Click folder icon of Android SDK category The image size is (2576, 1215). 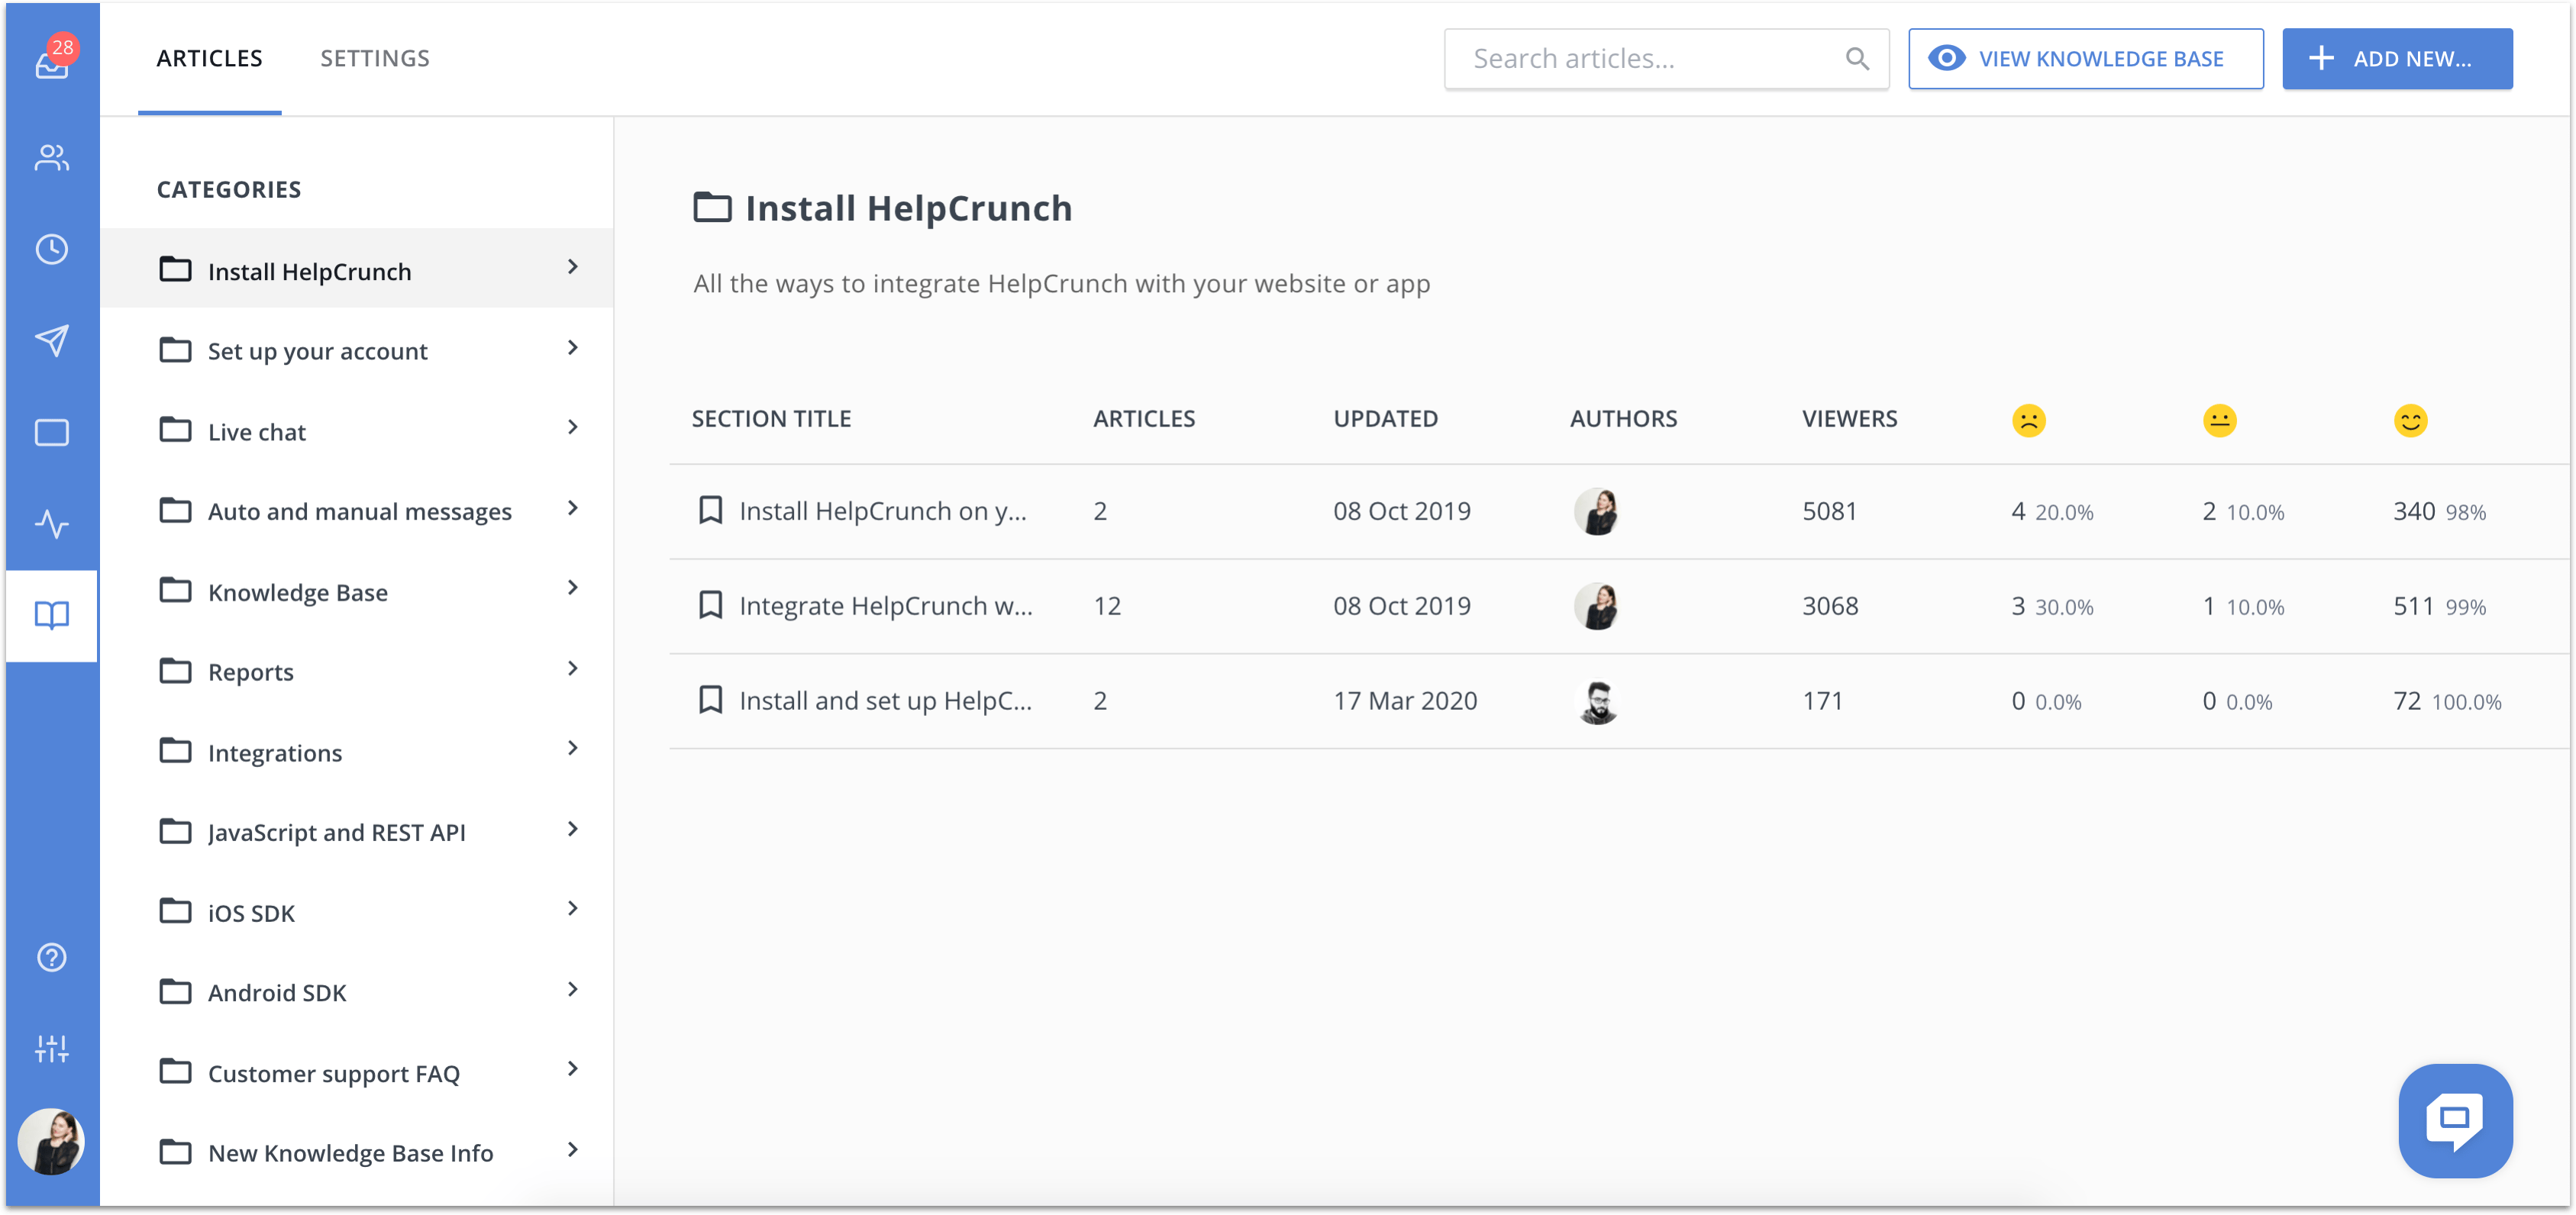click(175, 992)
